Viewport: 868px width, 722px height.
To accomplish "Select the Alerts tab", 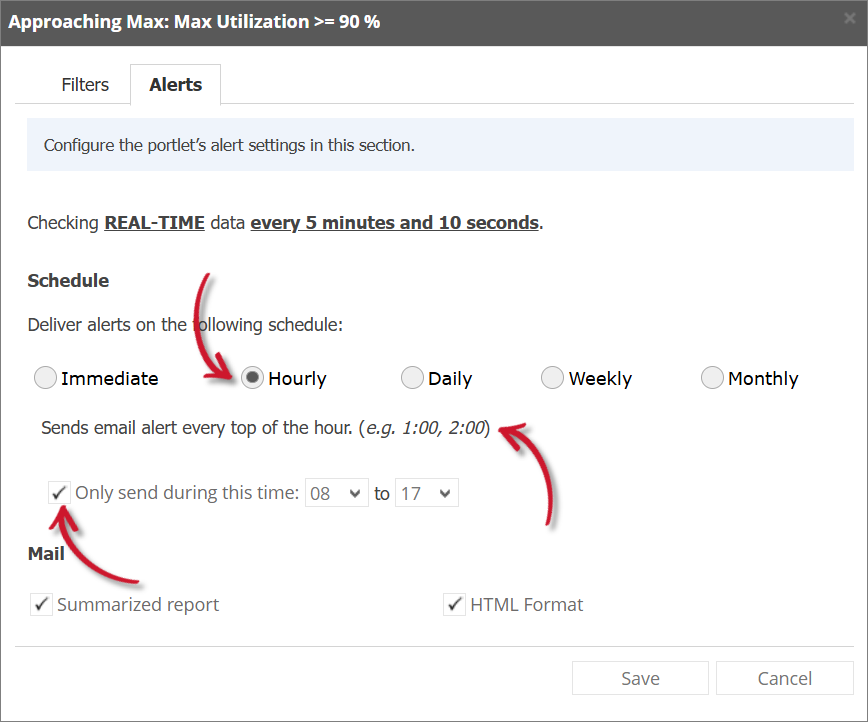I will (175, 85).
